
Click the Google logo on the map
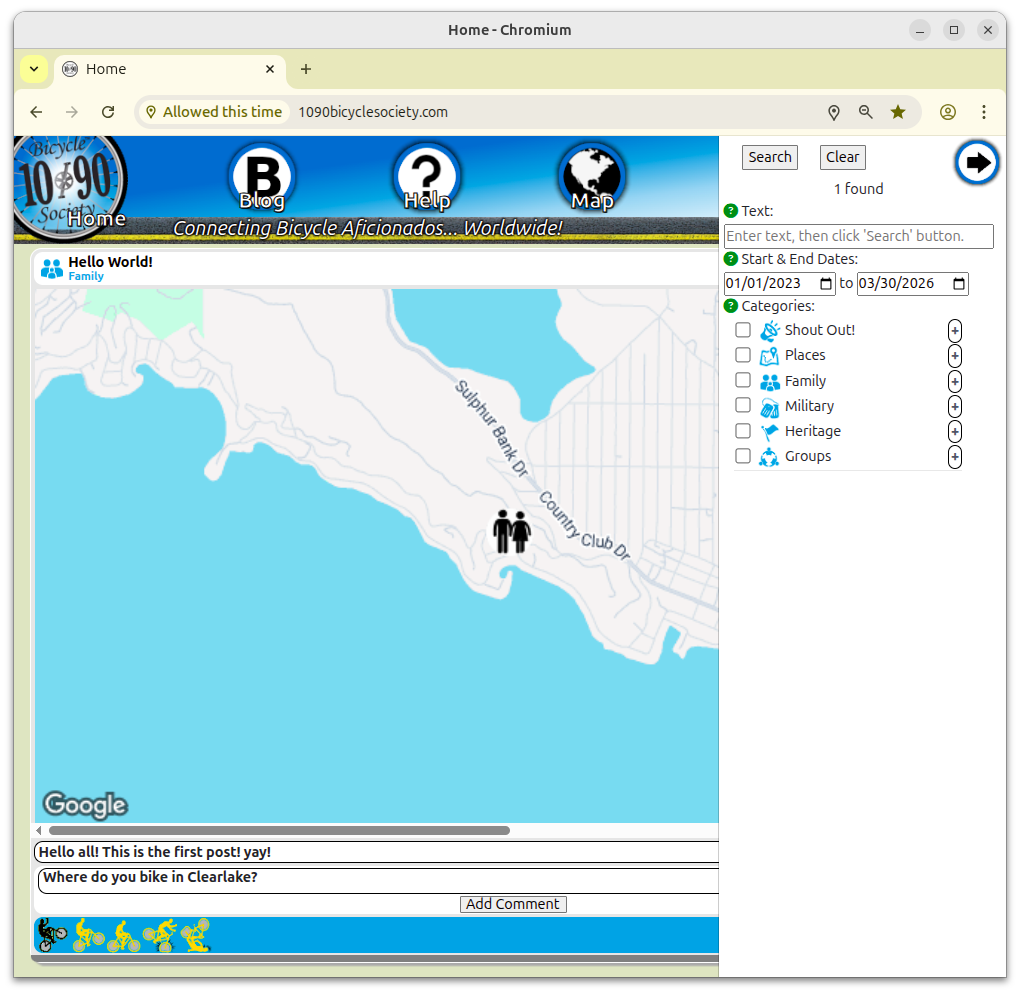coord(85,805)
